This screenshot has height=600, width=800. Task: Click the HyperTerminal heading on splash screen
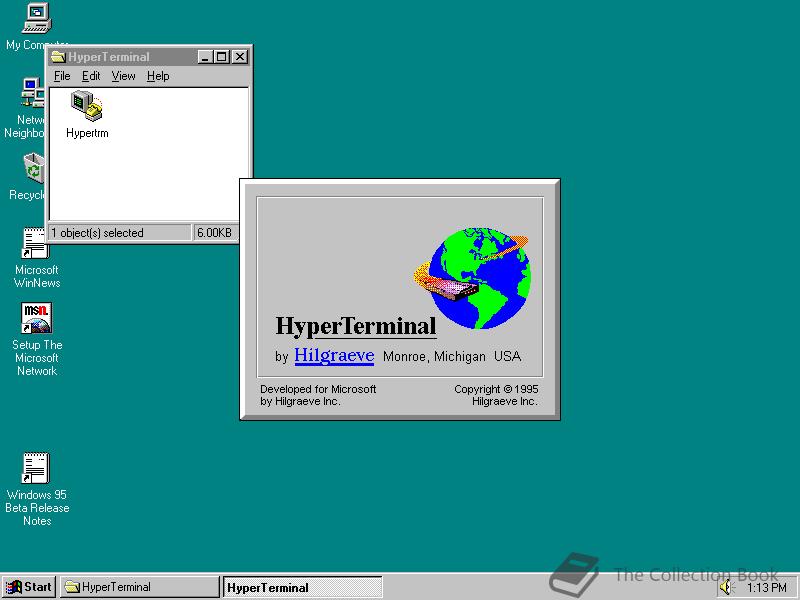pyautogui.click(x=356, y=326)
